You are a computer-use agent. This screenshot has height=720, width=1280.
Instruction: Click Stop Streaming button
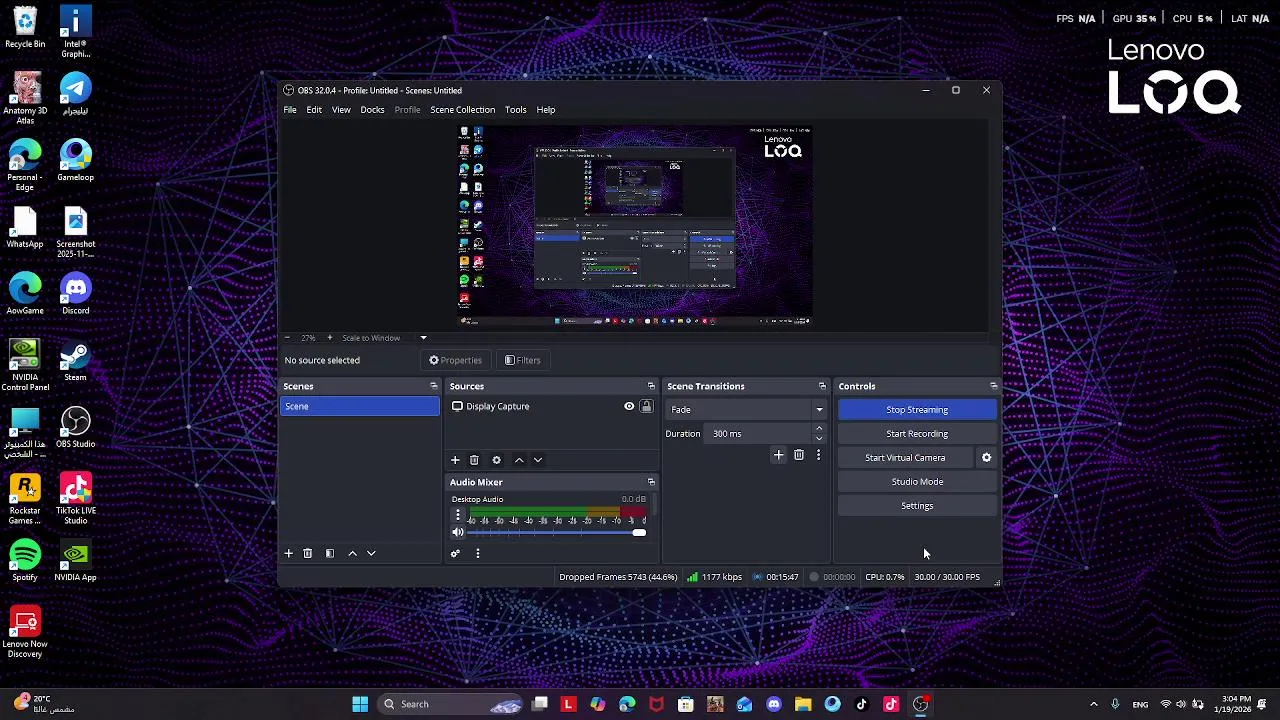tap(917, 410)
